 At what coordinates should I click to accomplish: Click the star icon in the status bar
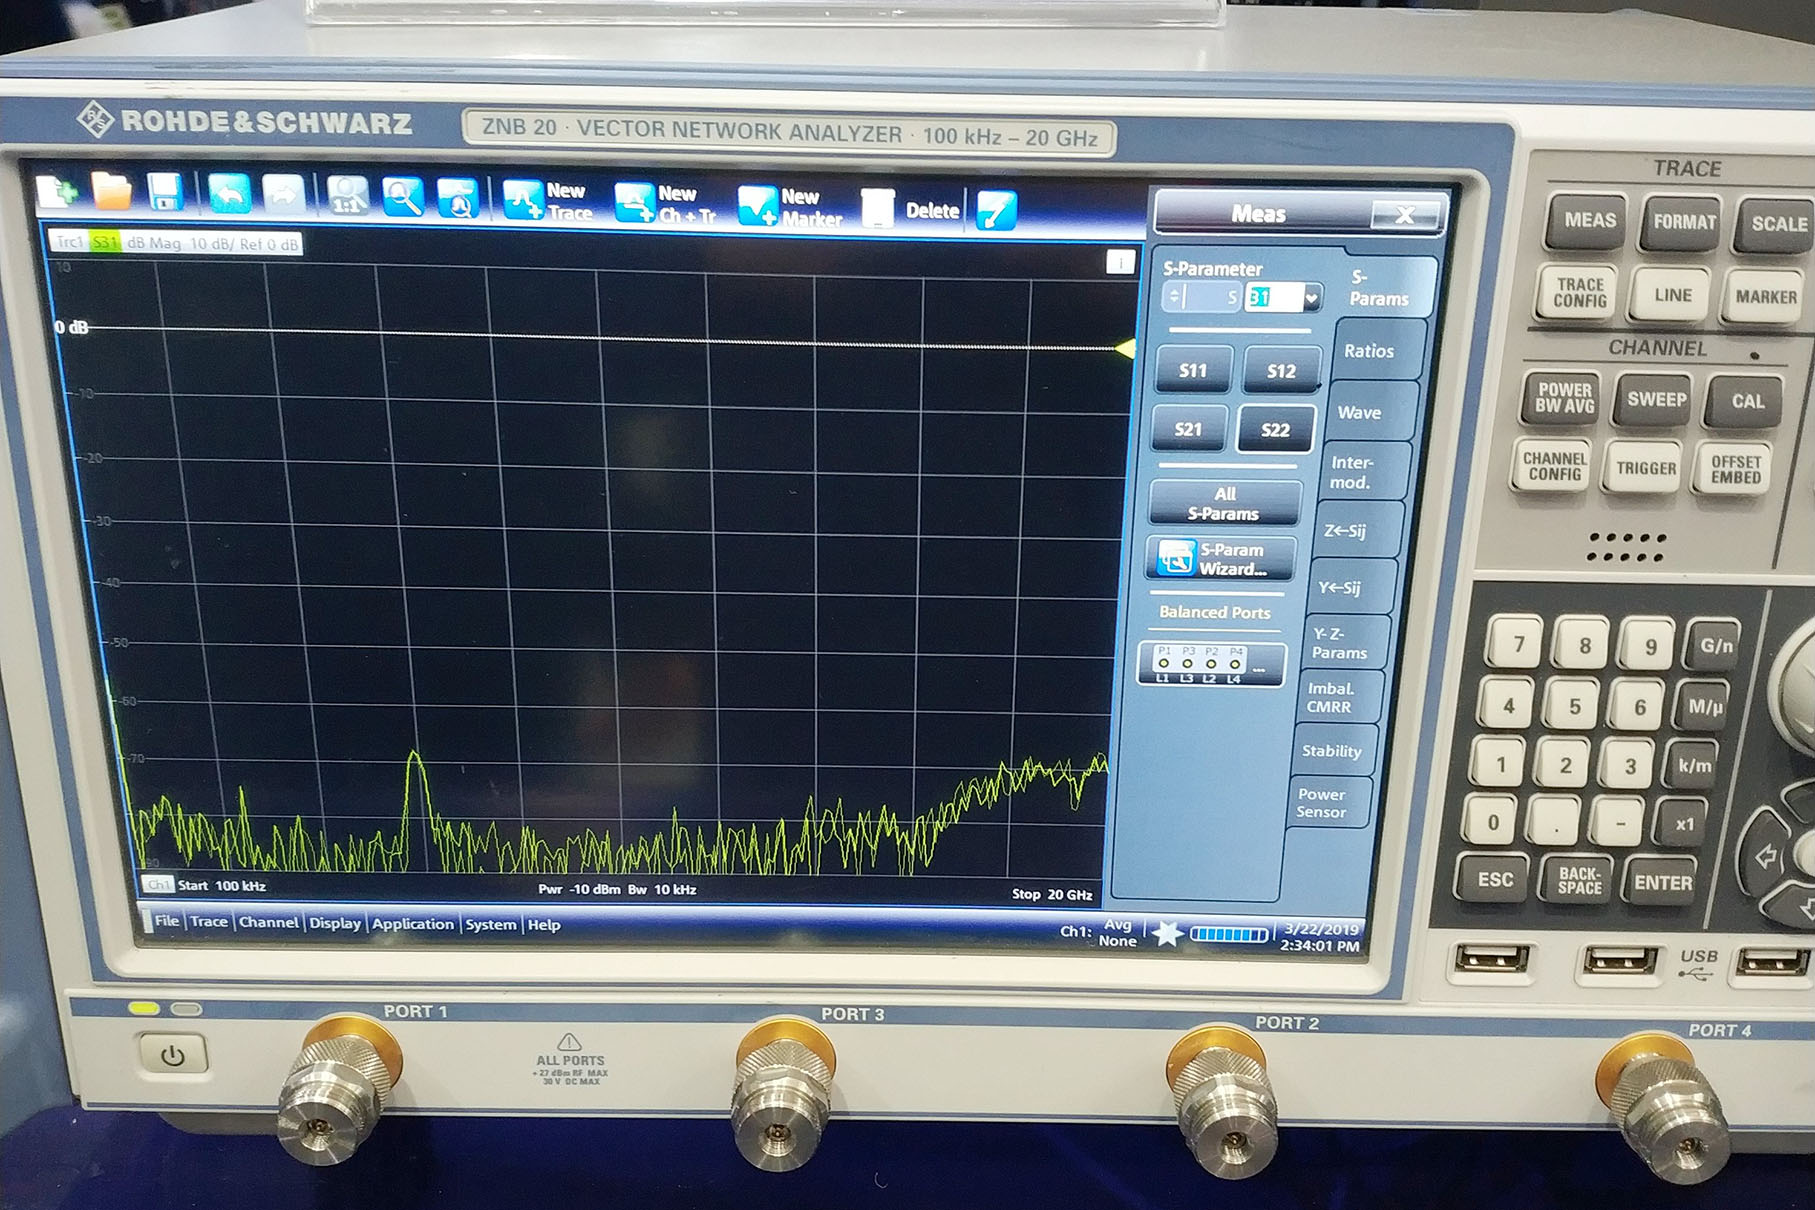pos(1166,934)
